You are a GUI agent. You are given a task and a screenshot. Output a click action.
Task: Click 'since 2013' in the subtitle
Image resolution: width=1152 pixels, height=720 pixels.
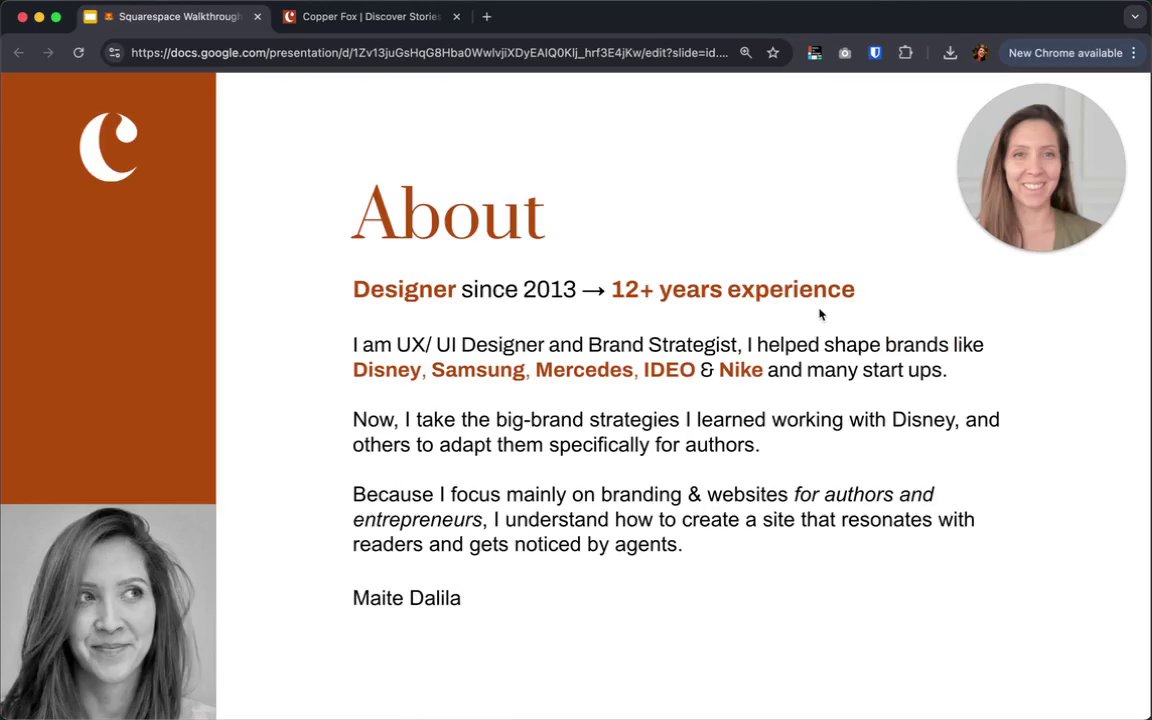pos(518,289)
